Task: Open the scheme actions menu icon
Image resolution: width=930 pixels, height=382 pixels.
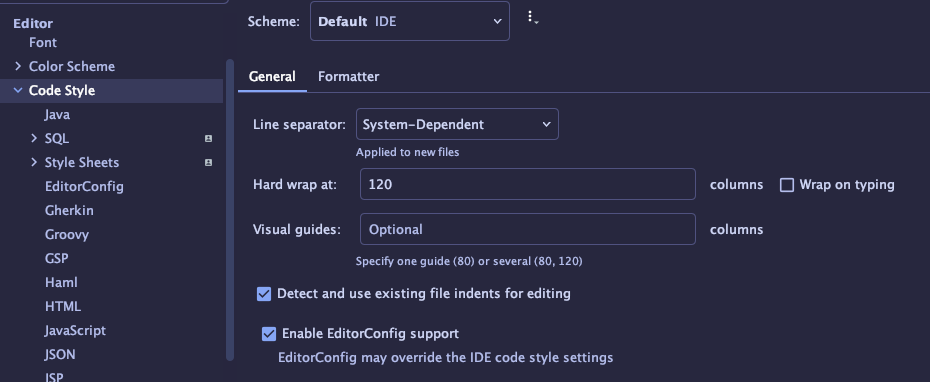Action: (x=532, y=18)
